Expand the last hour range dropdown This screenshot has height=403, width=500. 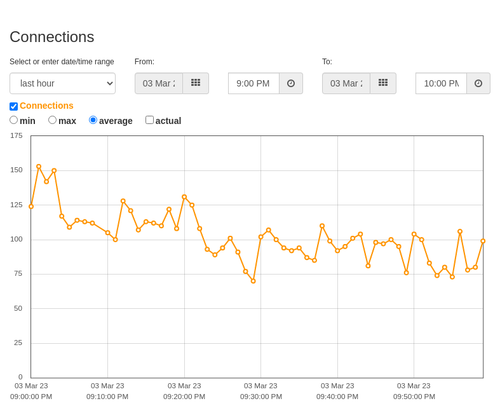click(63, 83)
